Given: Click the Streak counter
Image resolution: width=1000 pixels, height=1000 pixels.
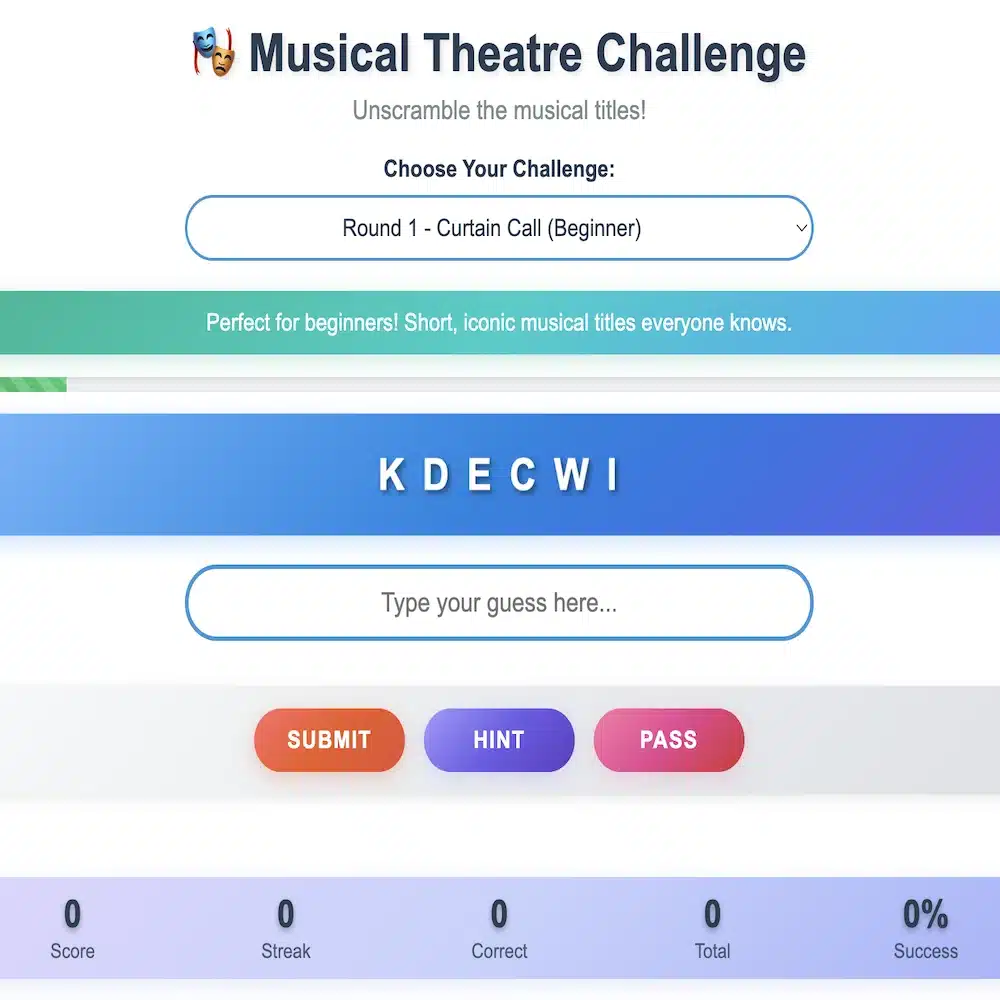Looking at the screenshot, I should click(x=286, y=928).
